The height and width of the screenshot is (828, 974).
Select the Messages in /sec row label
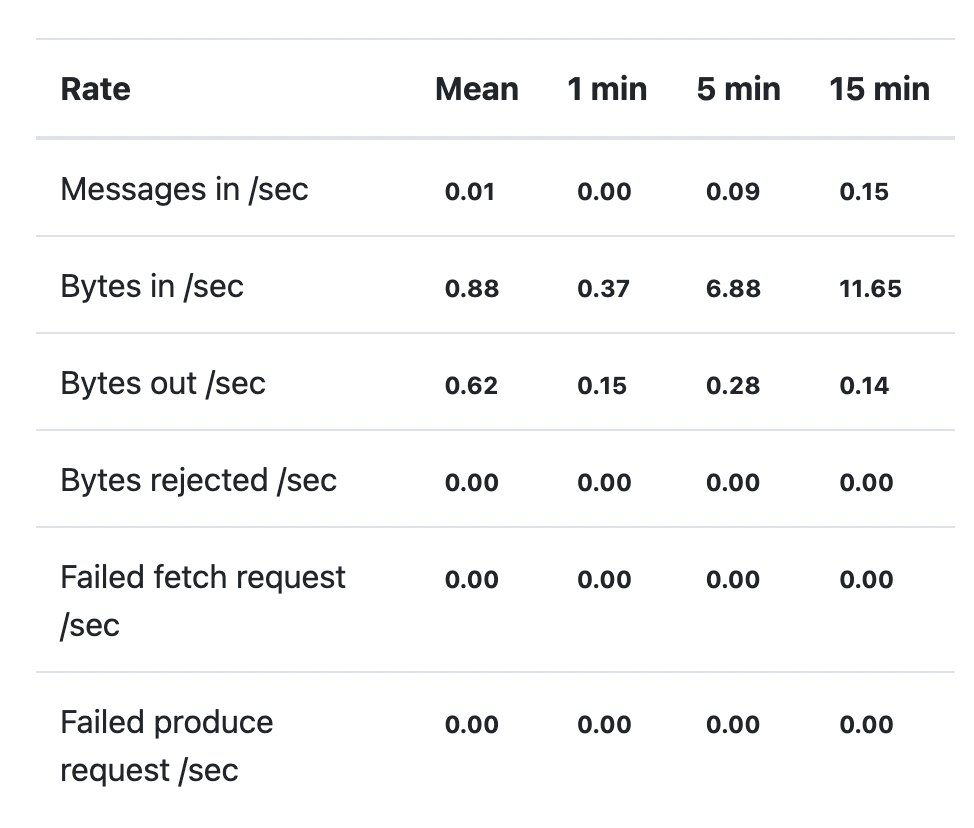[184, 189]
